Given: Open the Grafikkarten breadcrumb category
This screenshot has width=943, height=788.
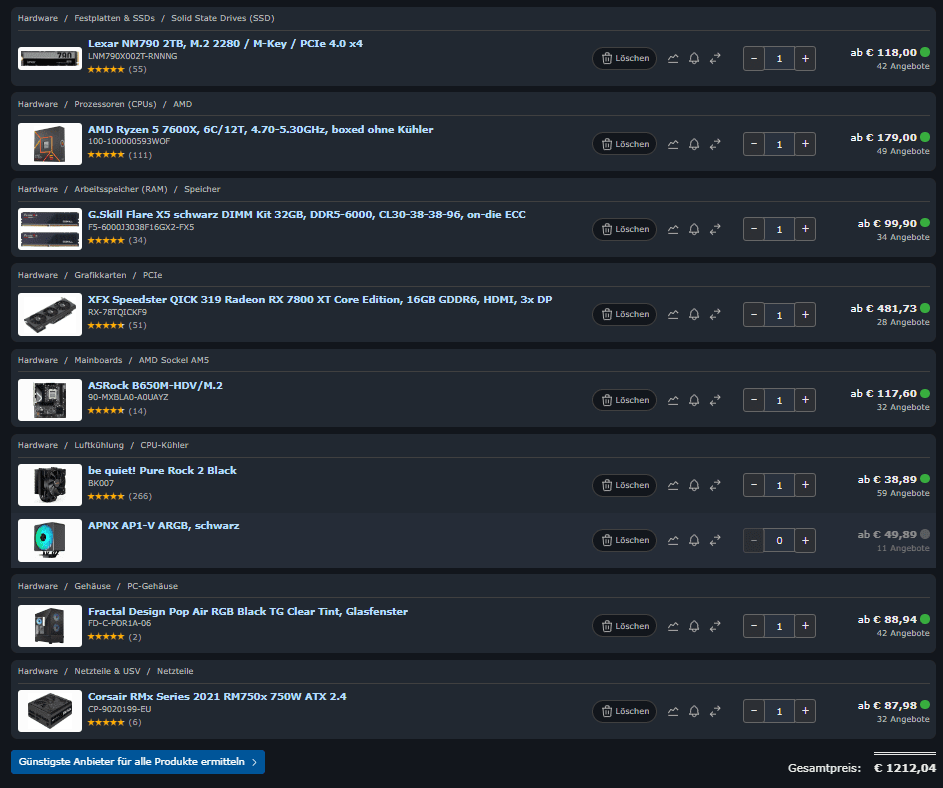Looking at the screenshot, I should coord(100,275).
